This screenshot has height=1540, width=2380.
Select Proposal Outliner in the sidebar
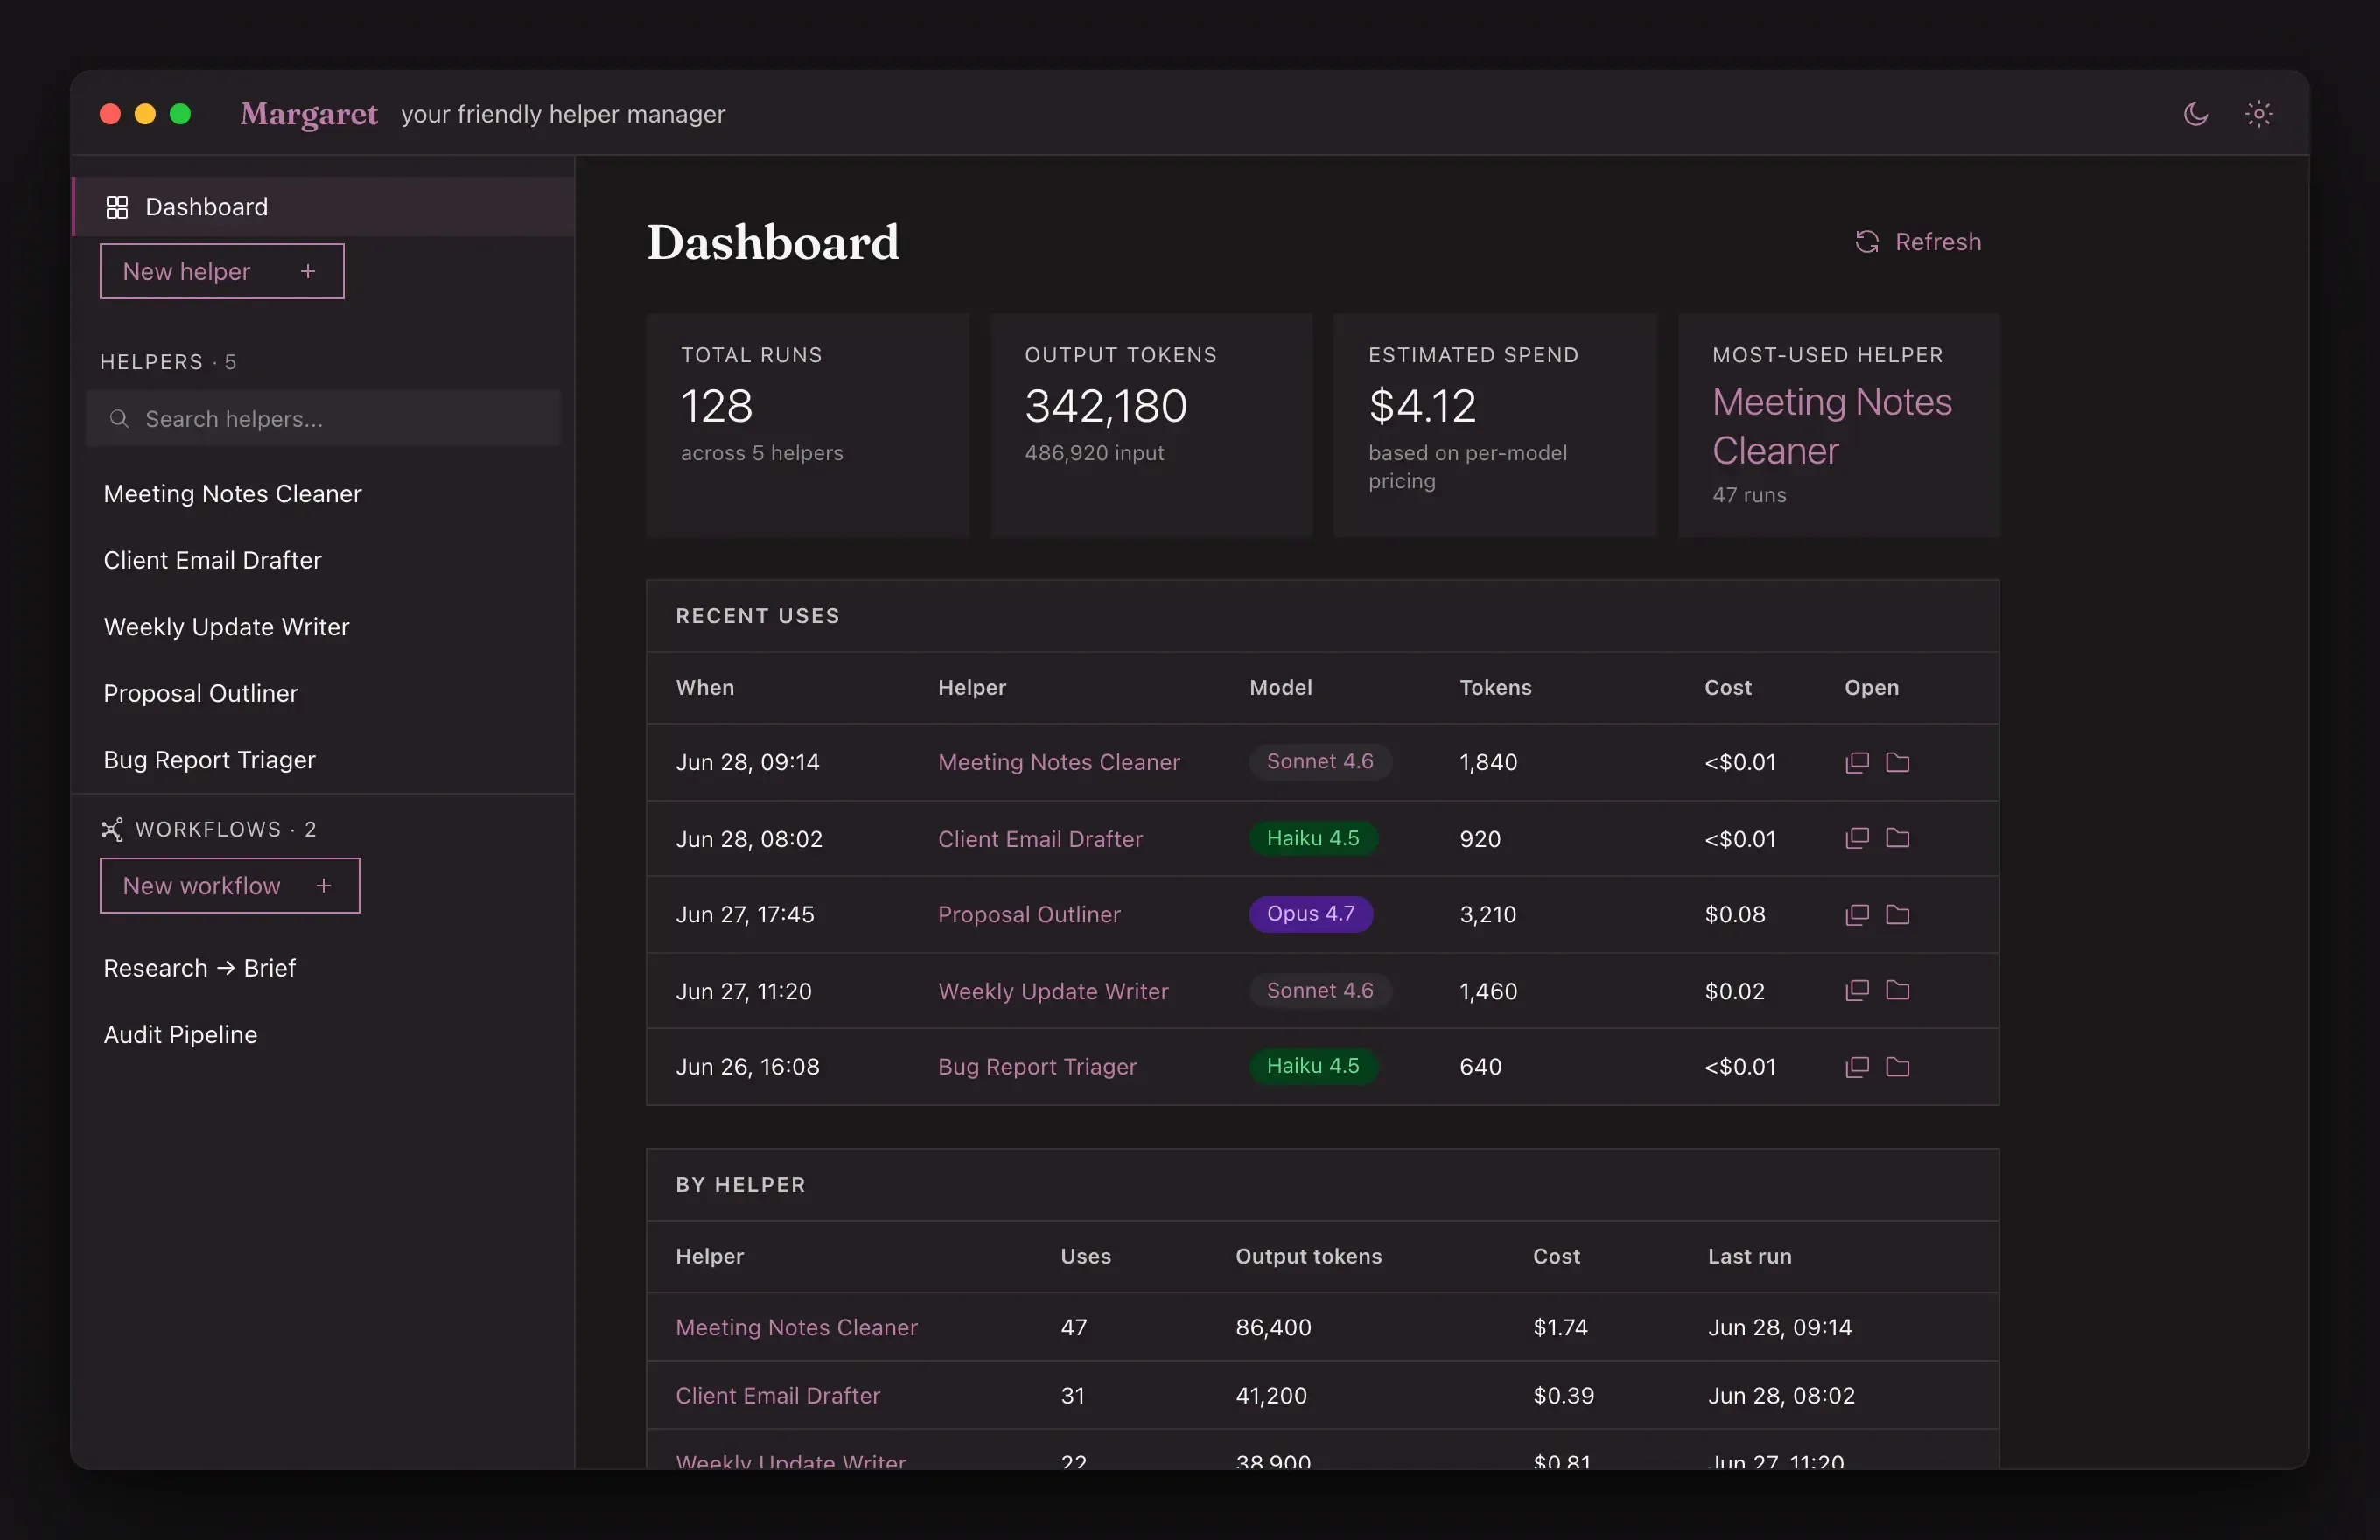pyautogui.click(x=200, y=693)
